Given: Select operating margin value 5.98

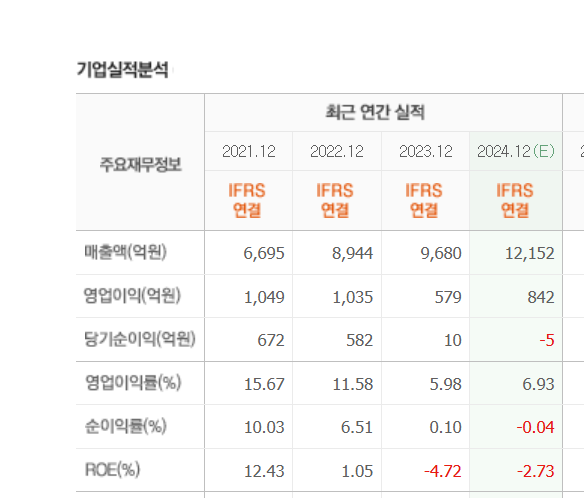Looking at the screenshot, I should (445, 384).
